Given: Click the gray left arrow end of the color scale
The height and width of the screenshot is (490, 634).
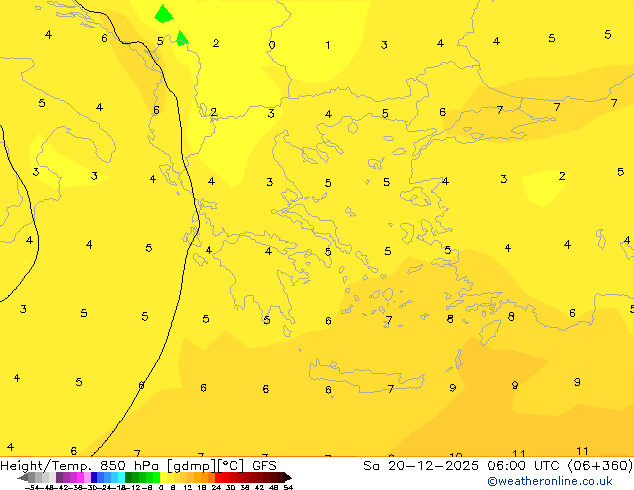Looking at the screenshot, I should pyautogui.click(x=23, y=477).
